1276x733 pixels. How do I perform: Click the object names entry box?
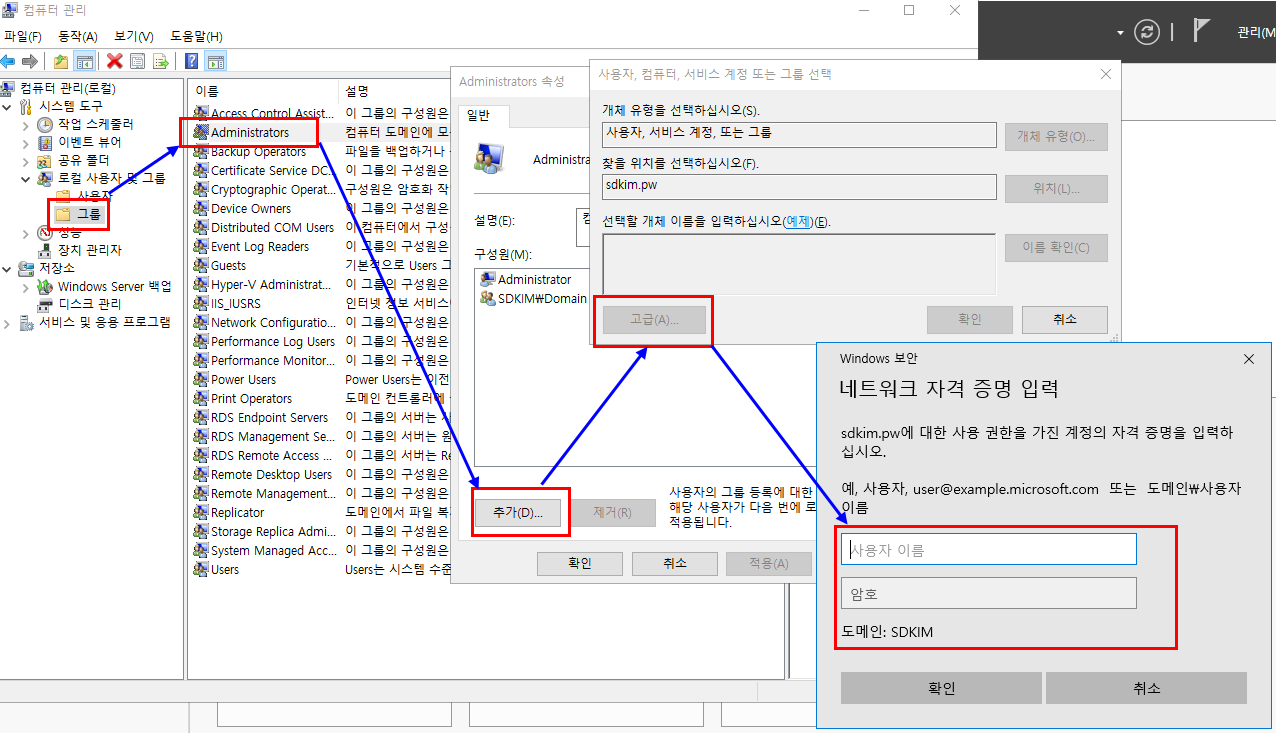(x=799, y=264)
